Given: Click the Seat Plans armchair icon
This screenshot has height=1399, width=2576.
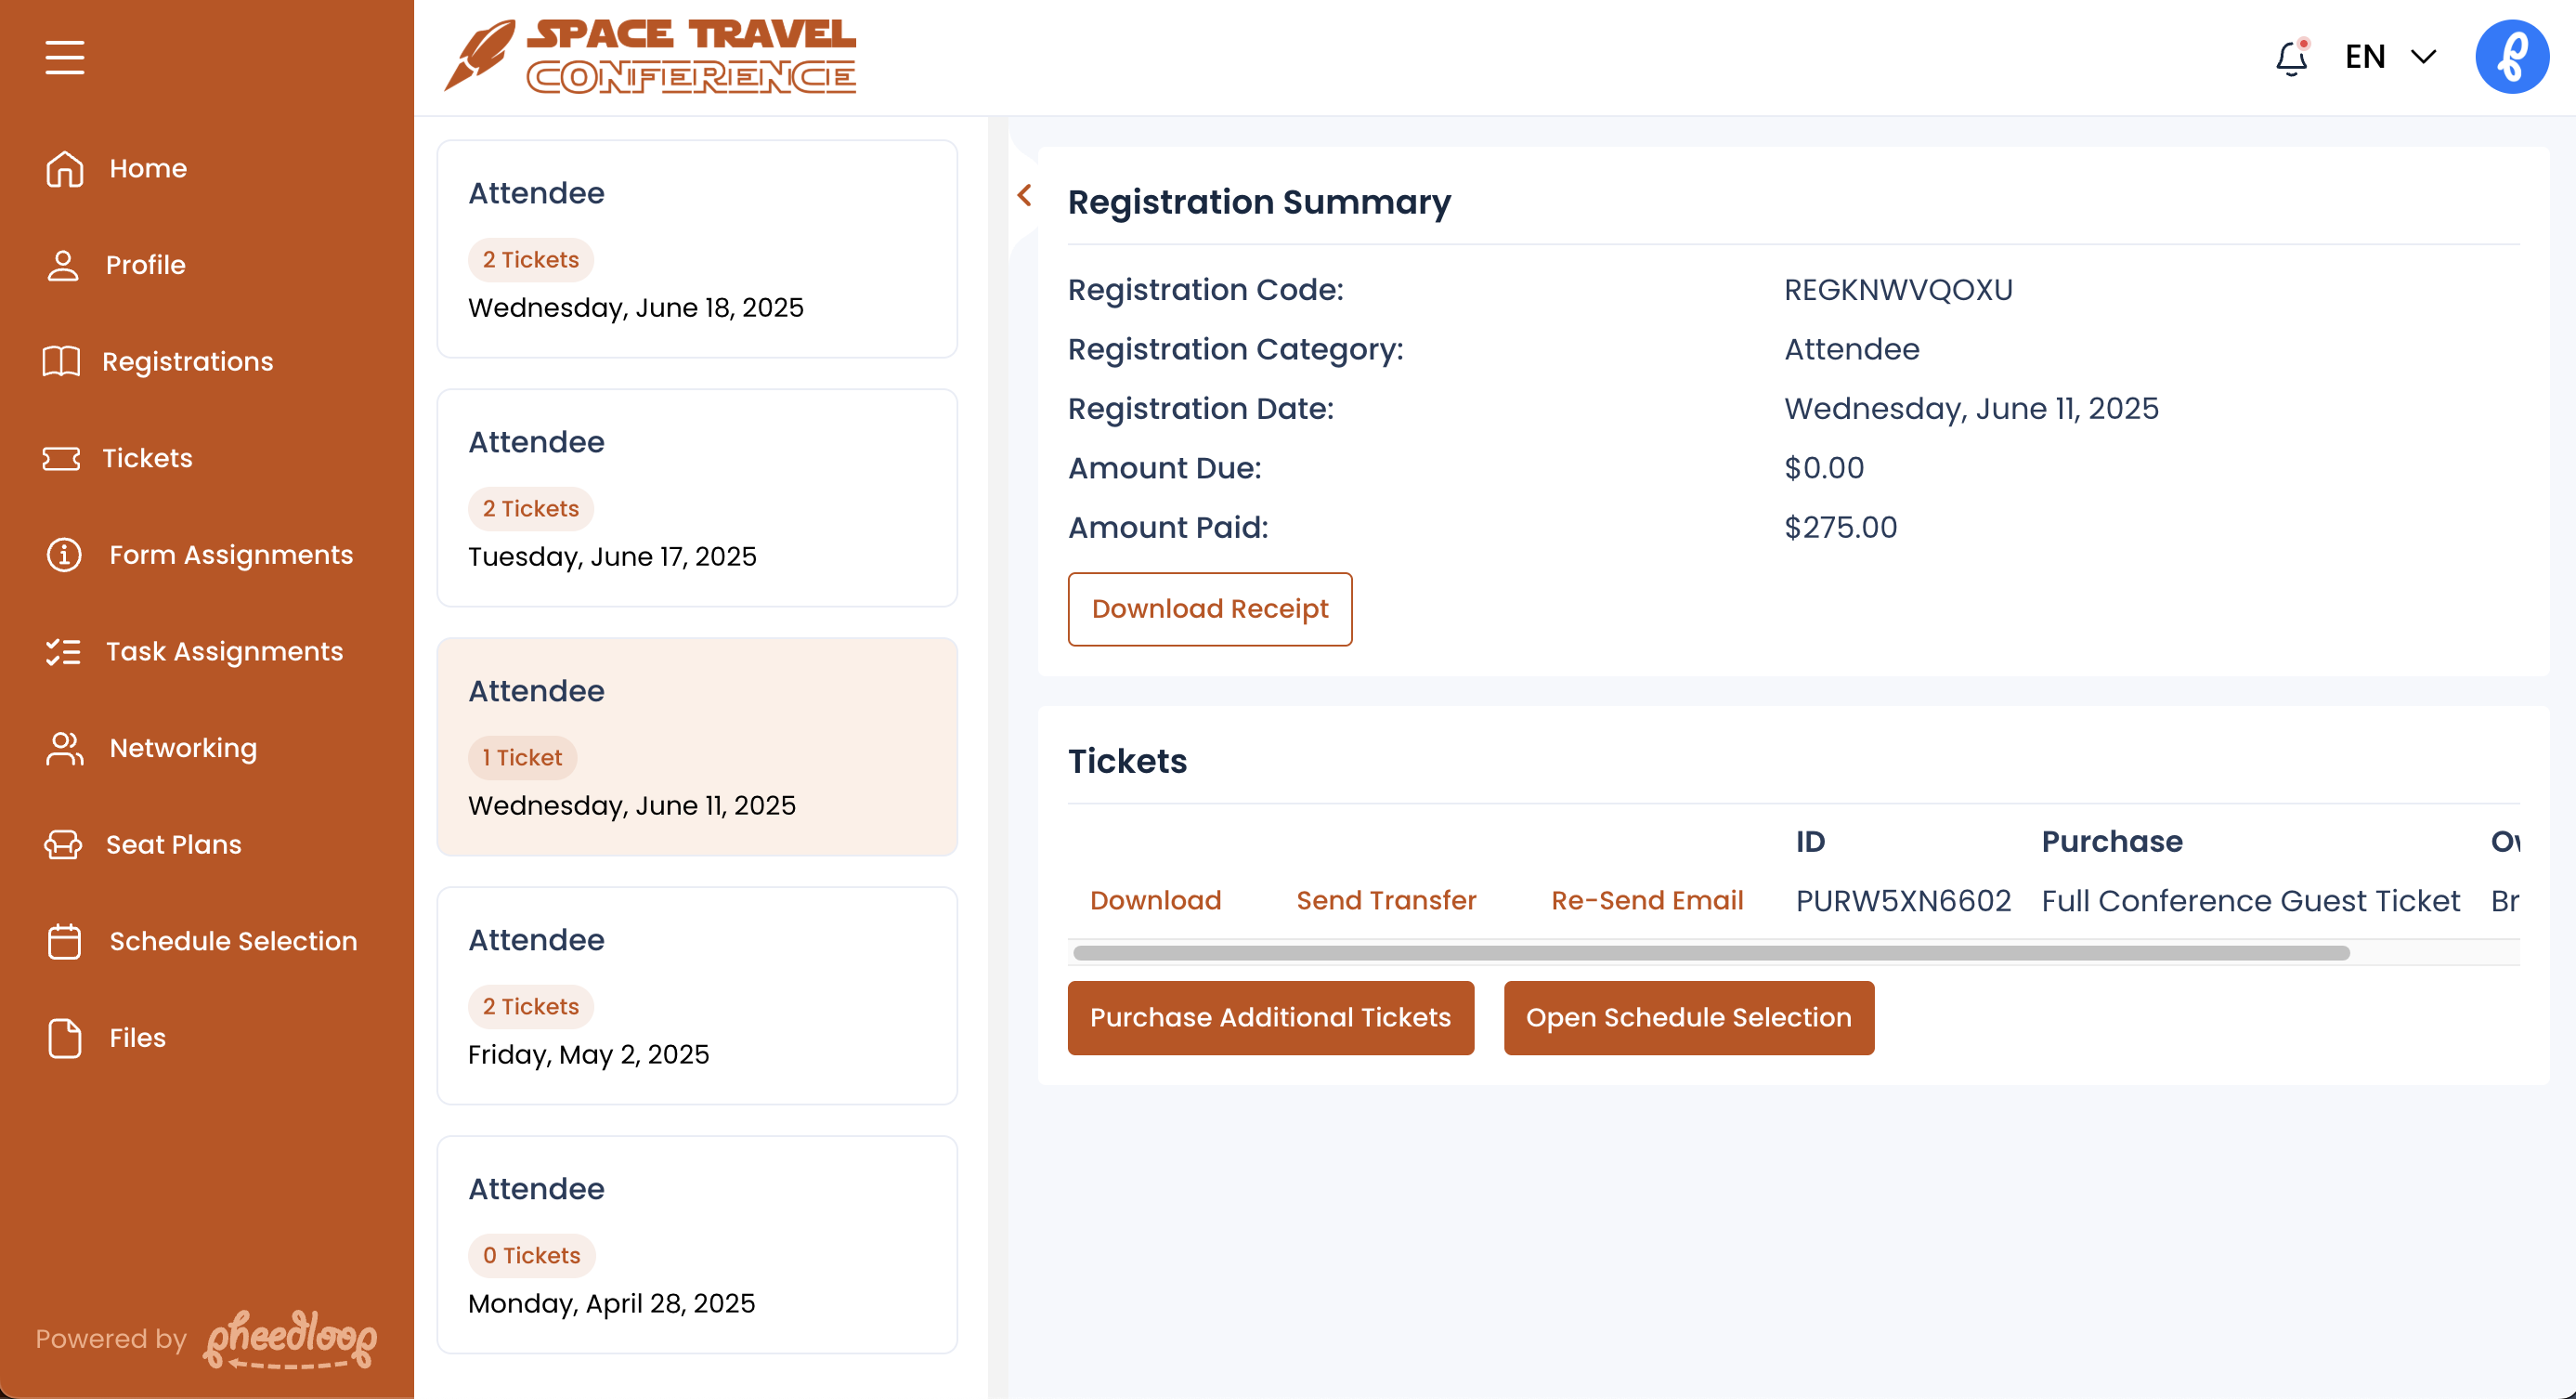Looking at the screenshot, I should [x=63, y=845].
